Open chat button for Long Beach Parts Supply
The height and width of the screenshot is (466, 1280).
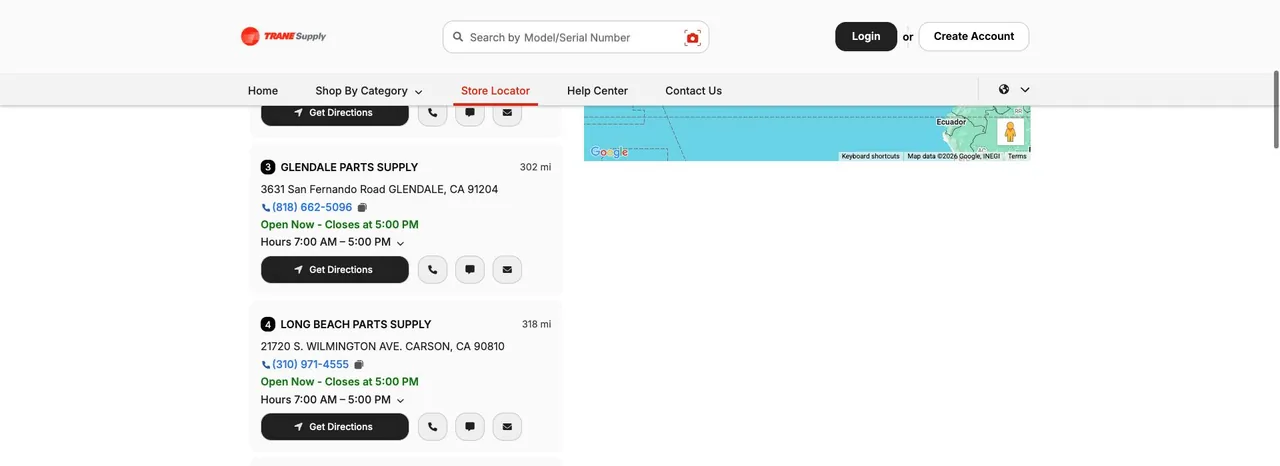(x=470, y=427)
